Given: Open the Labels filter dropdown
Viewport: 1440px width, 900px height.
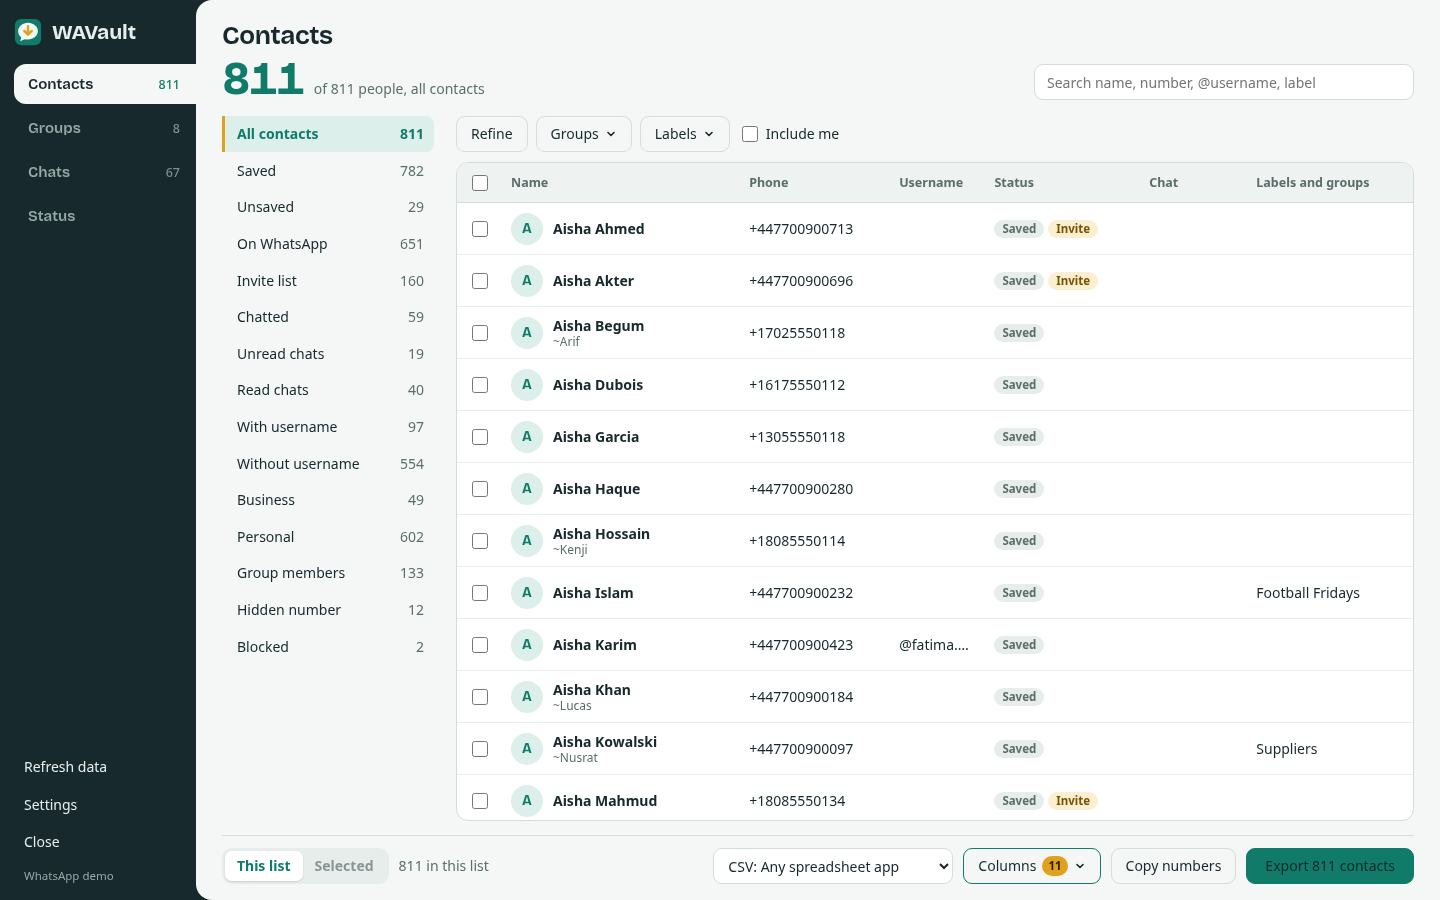Looking at the screenshot, I should [685, 134].
